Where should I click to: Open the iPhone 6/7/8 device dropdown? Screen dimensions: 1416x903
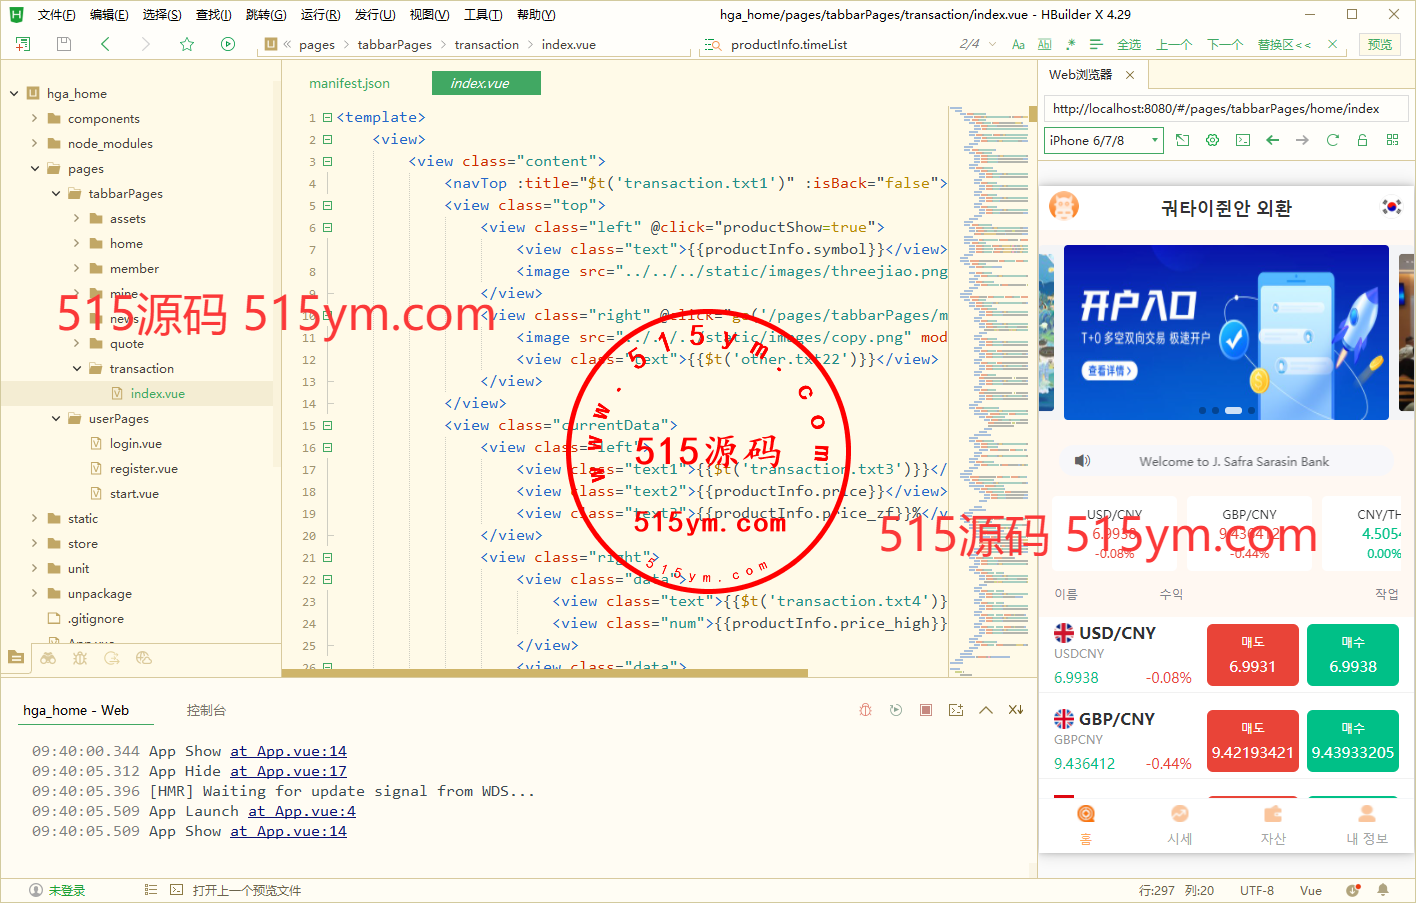[1104, 140]
